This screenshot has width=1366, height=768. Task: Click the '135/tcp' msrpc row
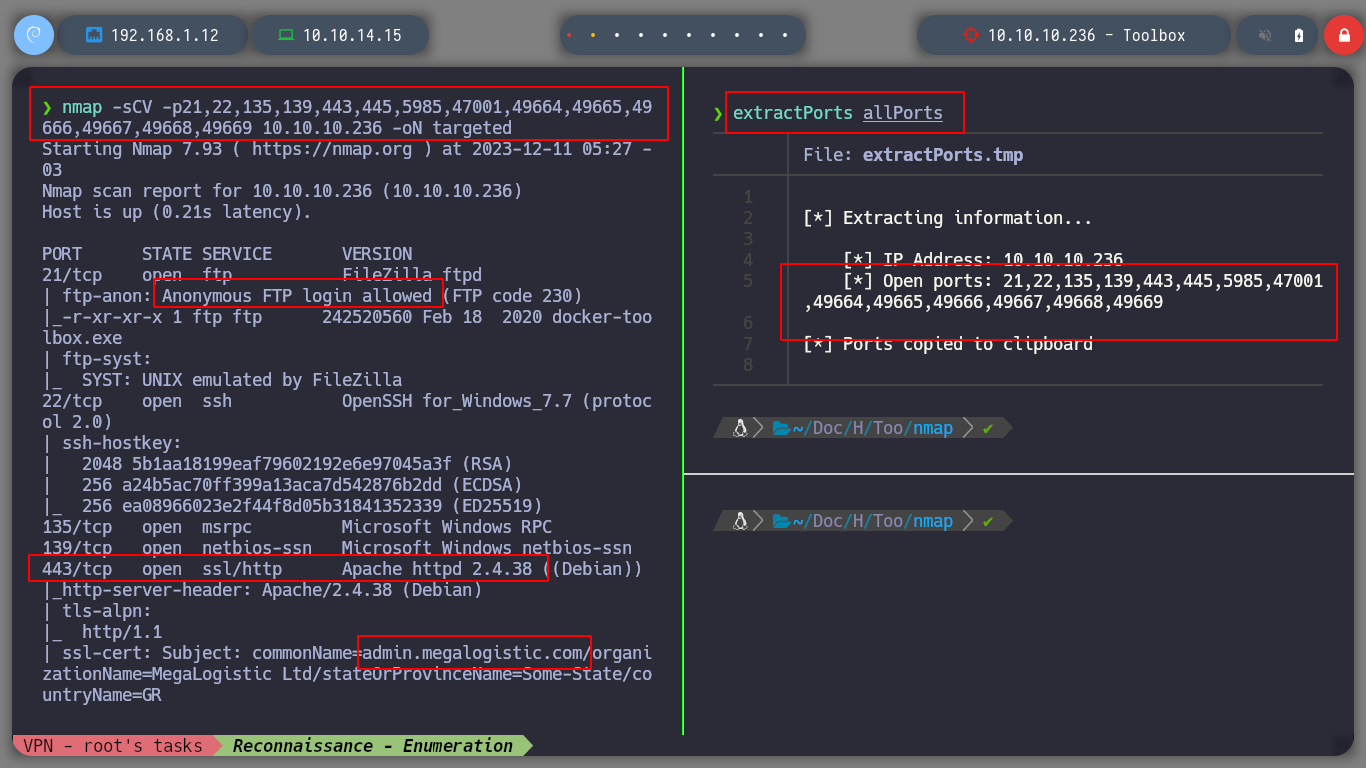[297, 527]
